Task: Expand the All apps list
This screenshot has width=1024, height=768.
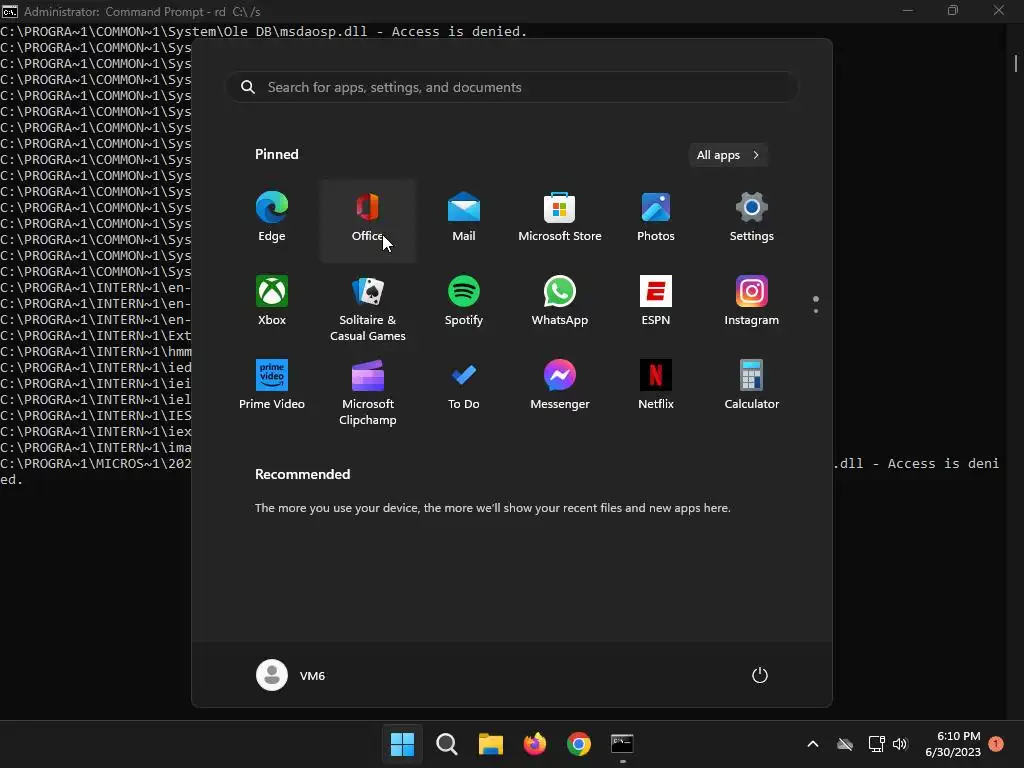Action: click(x=728, y=155)
